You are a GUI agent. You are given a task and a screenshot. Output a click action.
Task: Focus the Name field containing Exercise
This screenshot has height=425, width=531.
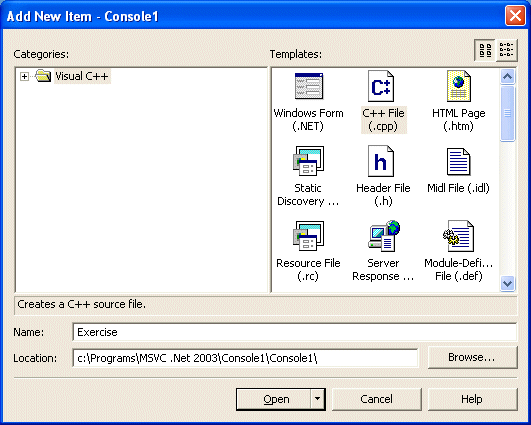[295, 332]
